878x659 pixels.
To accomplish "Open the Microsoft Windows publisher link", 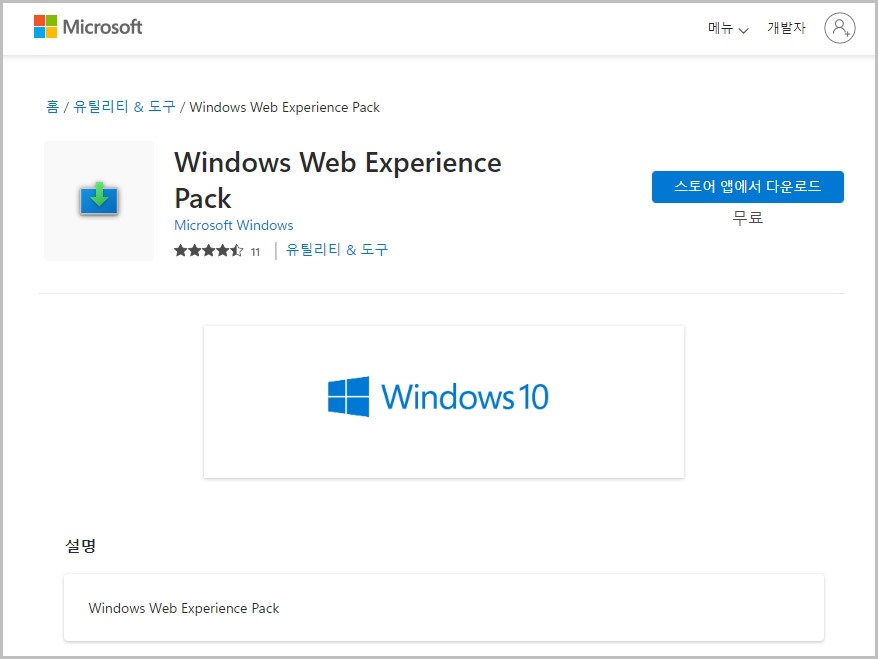I will click(x=233, y=225).
